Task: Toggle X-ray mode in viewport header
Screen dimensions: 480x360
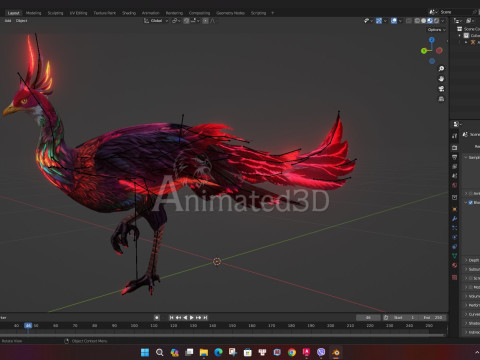Action: (x=409, y=21)
